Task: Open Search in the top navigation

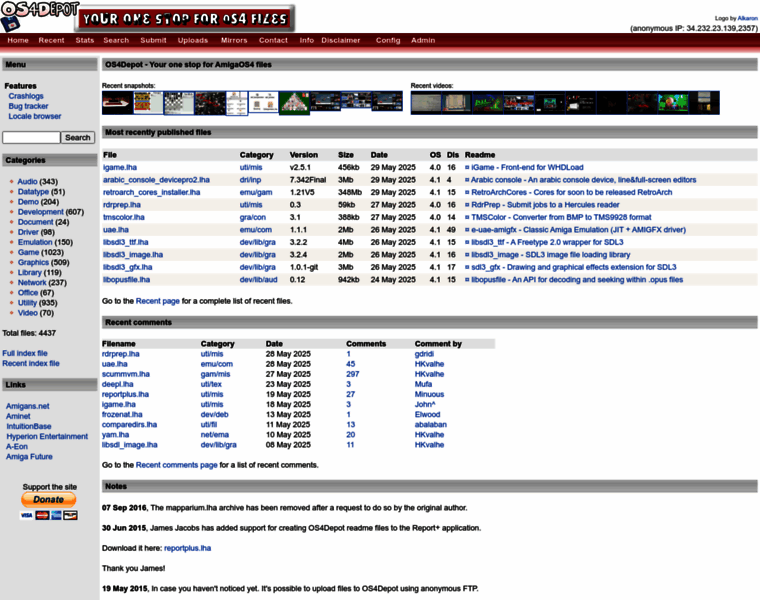Action: [116, 40]
